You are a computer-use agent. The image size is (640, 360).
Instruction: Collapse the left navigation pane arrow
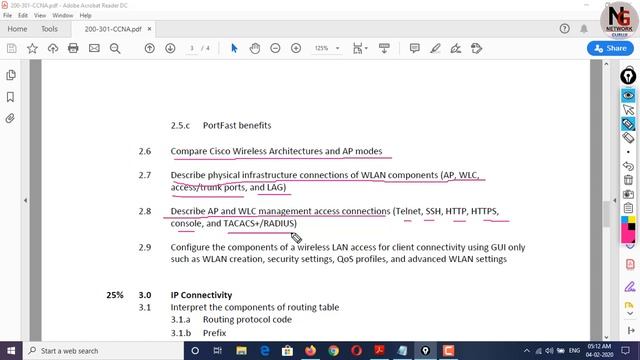click(x=25, y=200)
